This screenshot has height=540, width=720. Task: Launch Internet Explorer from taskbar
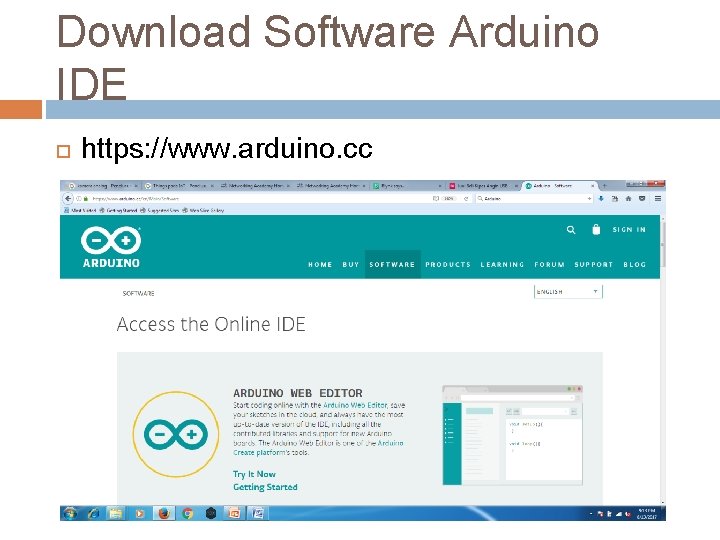coord(94,513)
